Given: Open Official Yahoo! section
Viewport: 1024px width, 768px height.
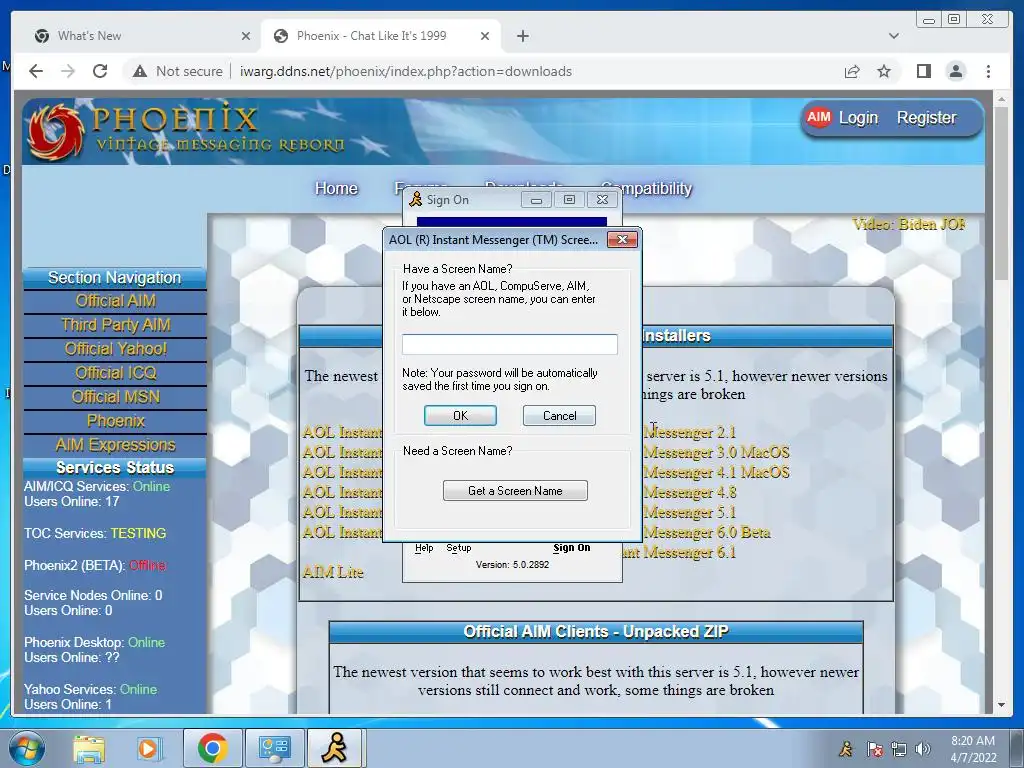Looking at the screenshot, I should (x=115, y=349).
